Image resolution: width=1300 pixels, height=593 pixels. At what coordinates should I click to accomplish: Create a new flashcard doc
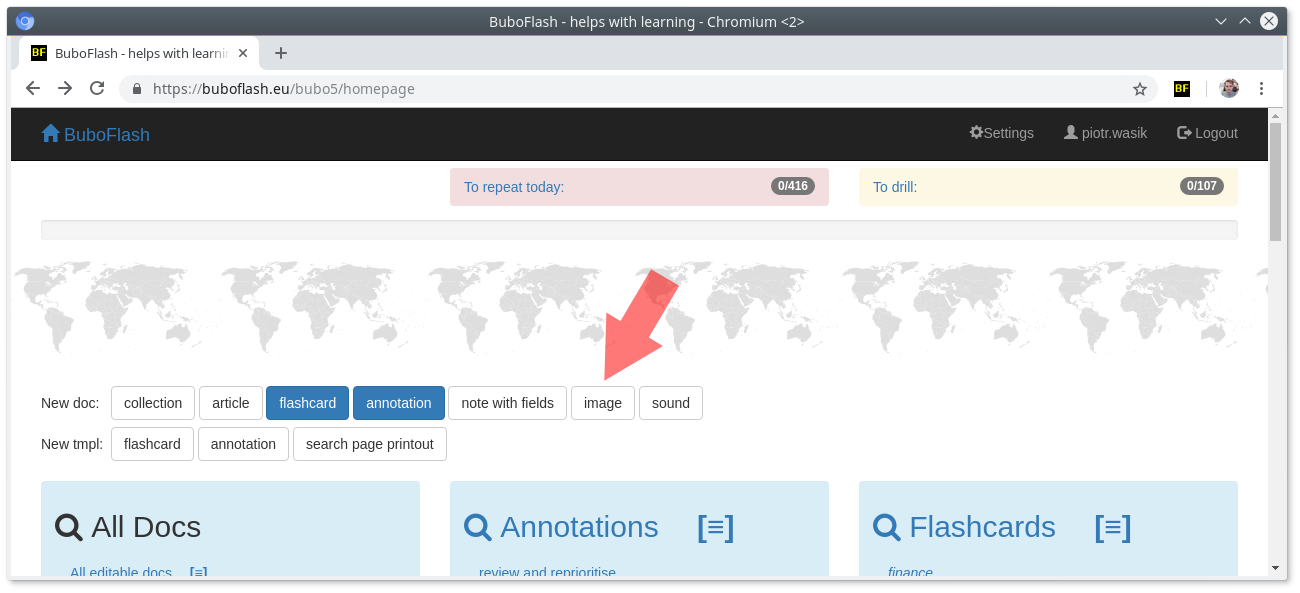click(308, 403)
